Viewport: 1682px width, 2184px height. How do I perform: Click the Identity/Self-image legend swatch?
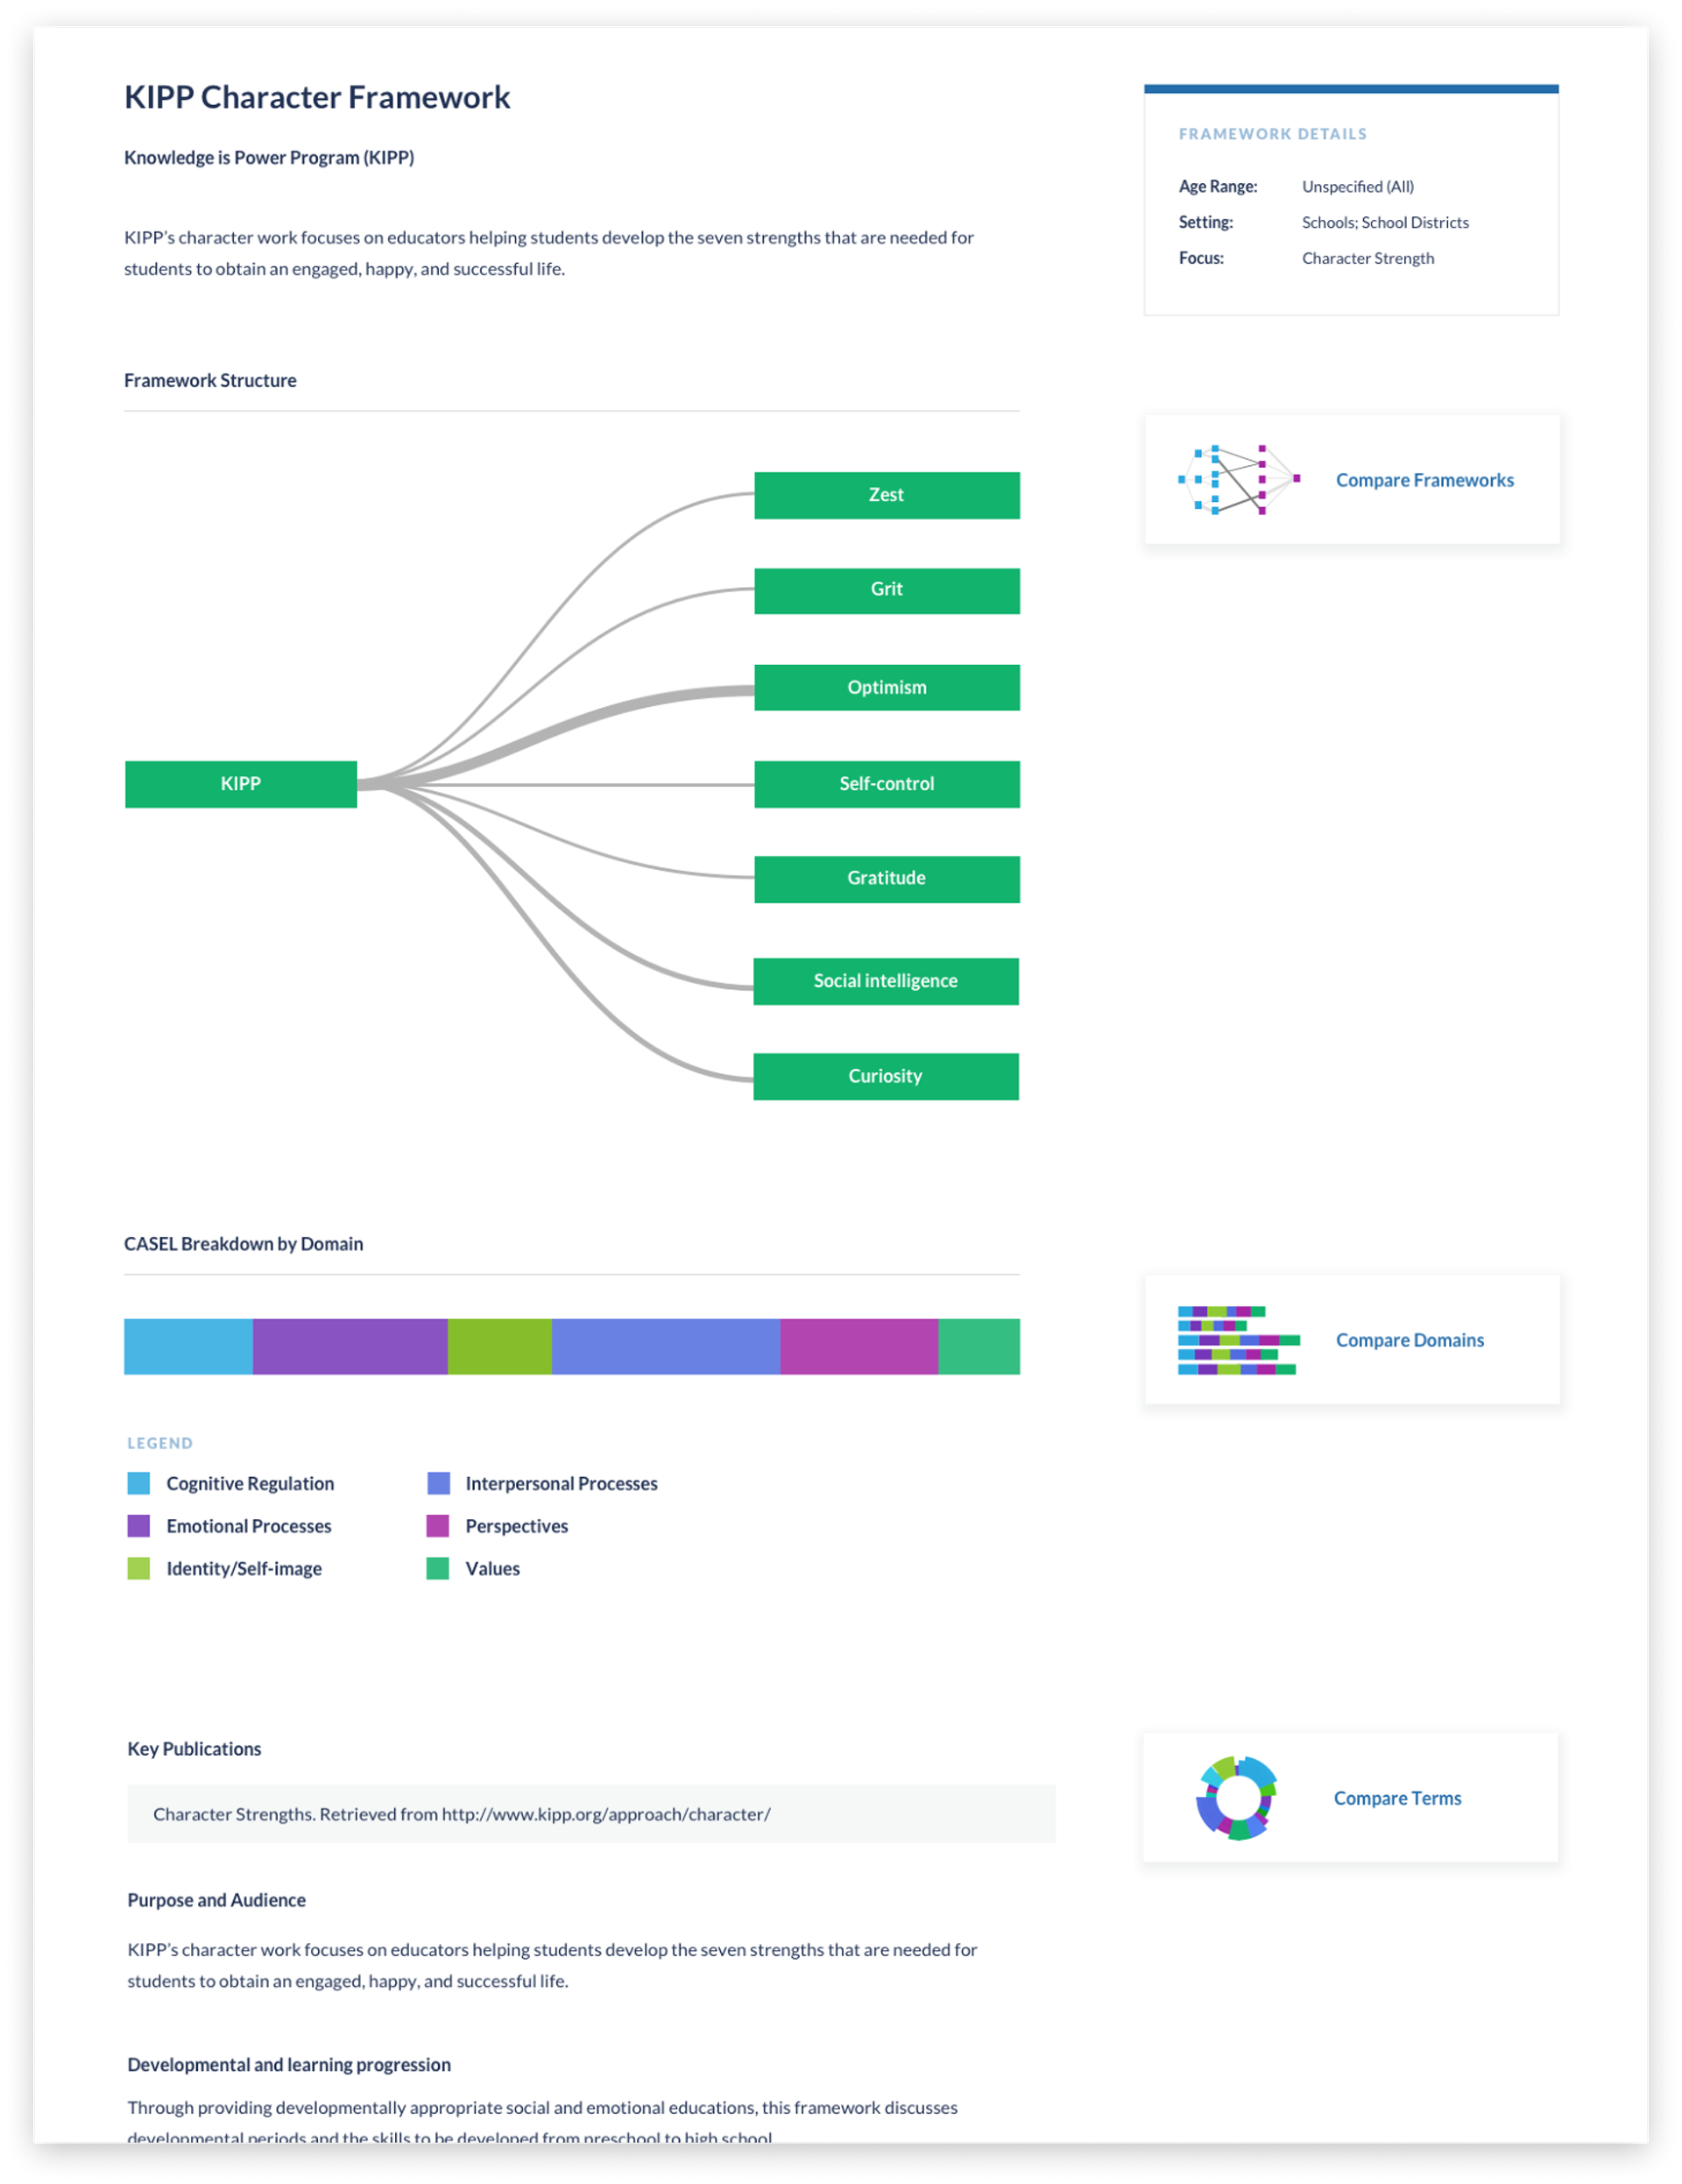point(139,1569)
